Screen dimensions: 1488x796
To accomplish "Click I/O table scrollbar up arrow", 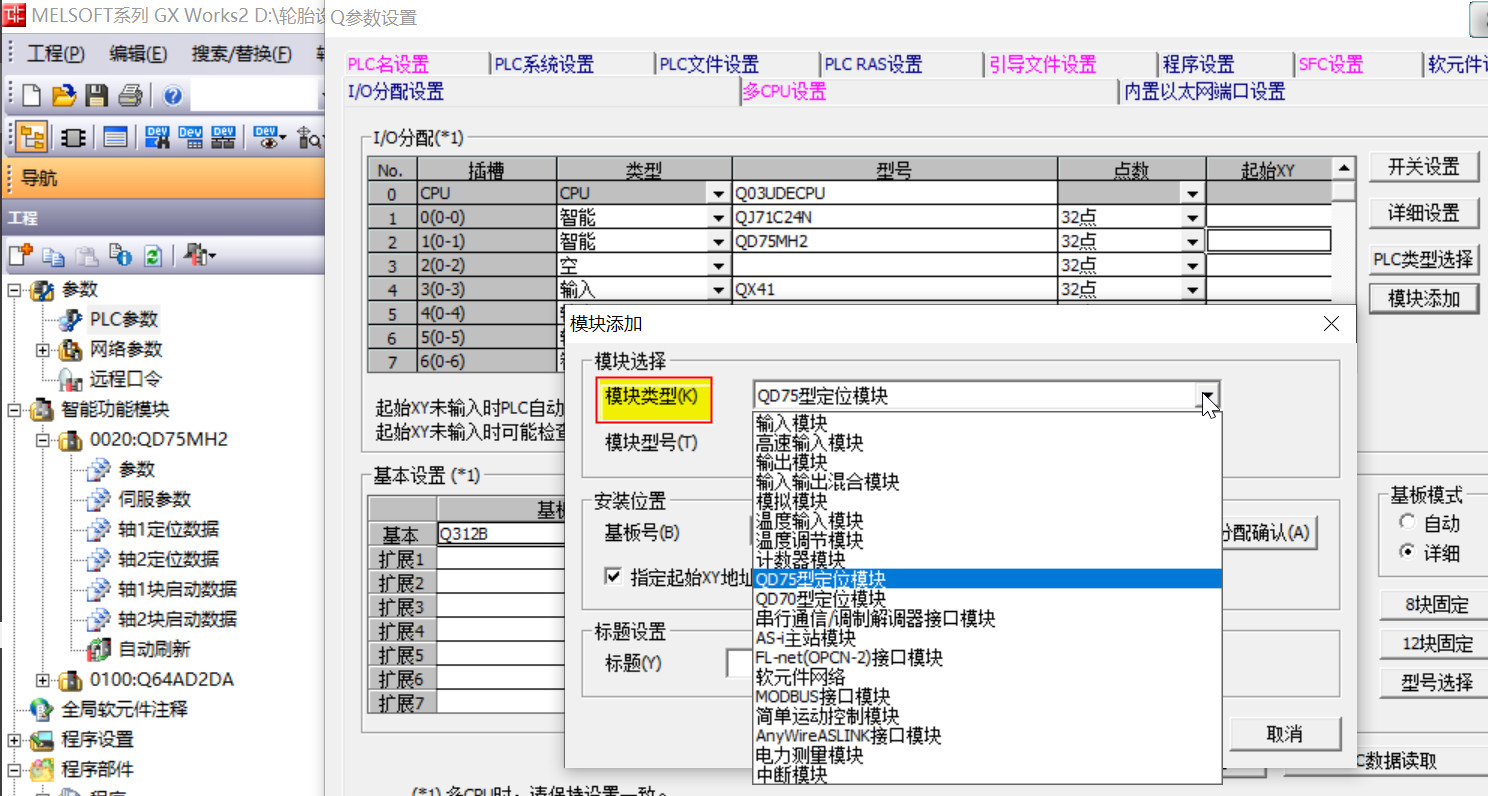I will (1343, 169).
